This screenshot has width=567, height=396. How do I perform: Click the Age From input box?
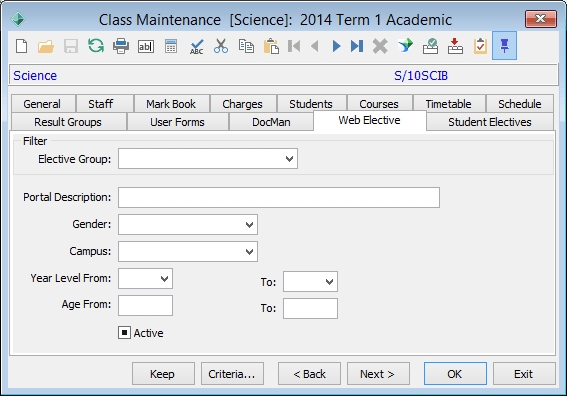145,306
